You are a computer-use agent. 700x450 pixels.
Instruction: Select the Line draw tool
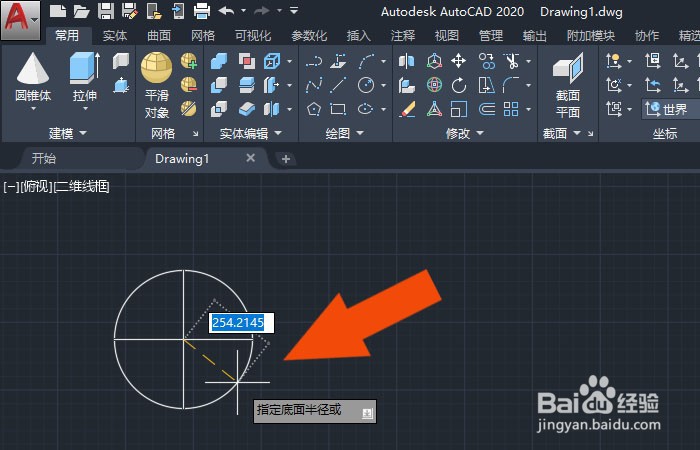point(338,85)
